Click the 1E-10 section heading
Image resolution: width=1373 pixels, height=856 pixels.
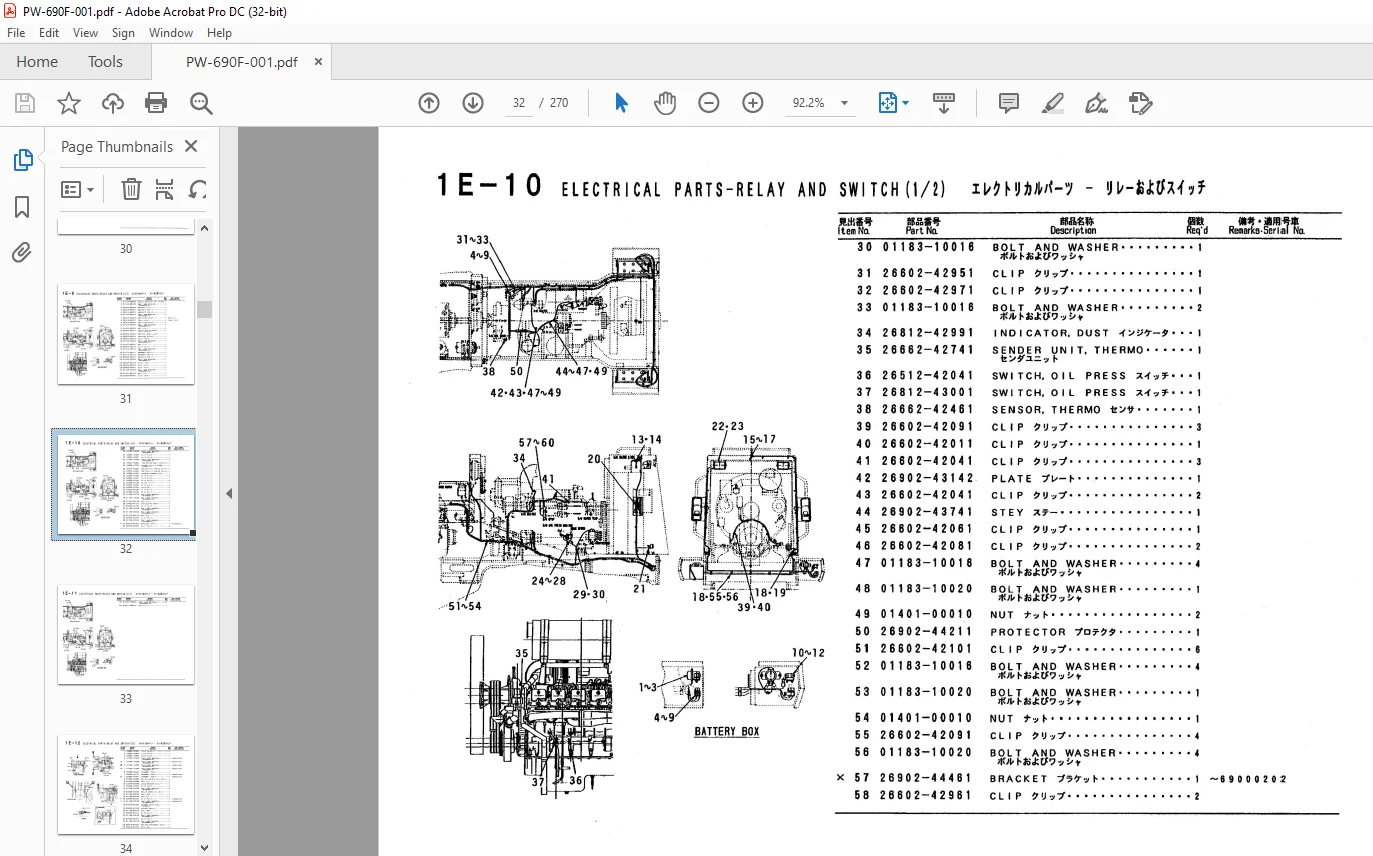(x=490, y=186)
